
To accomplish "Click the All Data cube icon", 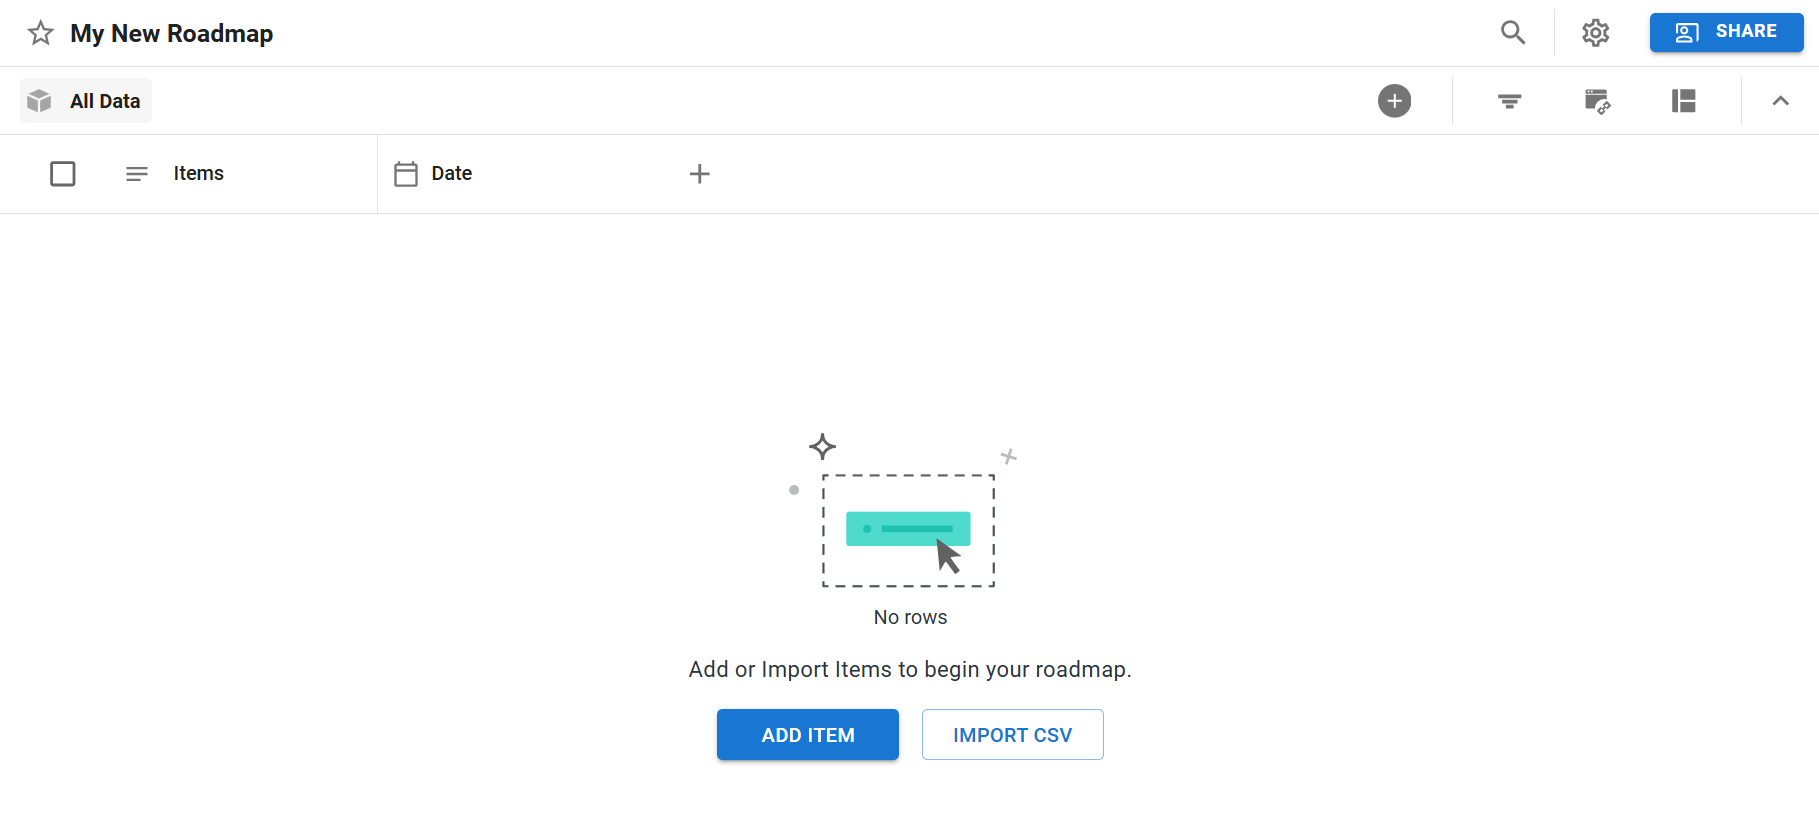I will pos(39,101).
